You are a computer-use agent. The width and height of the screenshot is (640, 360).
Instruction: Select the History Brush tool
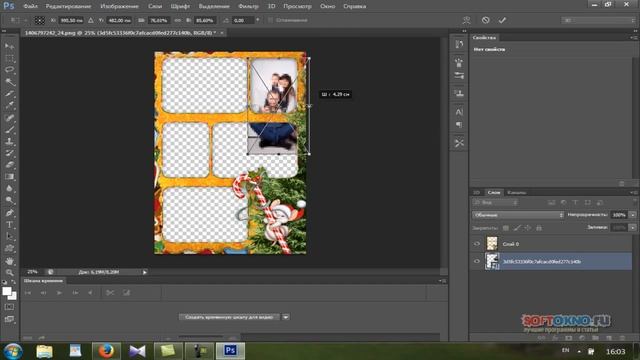coord(9,153)
